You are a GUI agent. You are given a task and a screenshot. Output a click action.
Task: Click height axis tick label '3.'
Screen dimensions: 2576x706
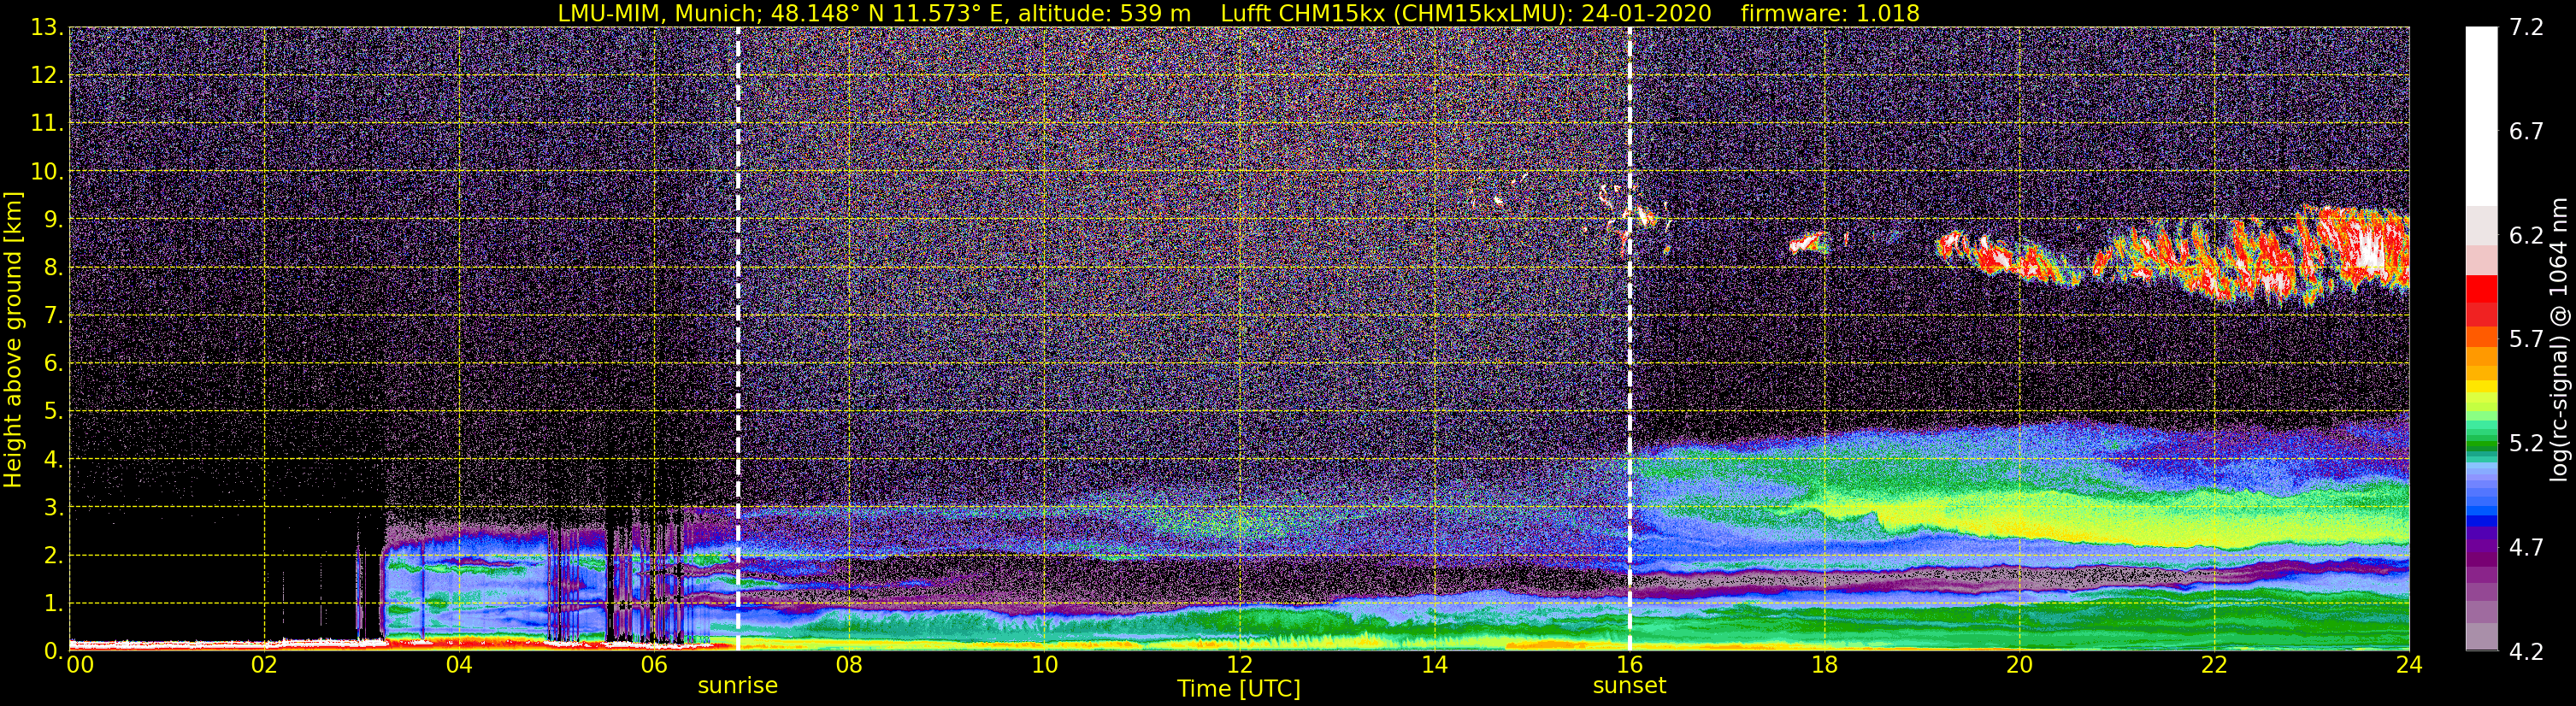coord(53,508)
